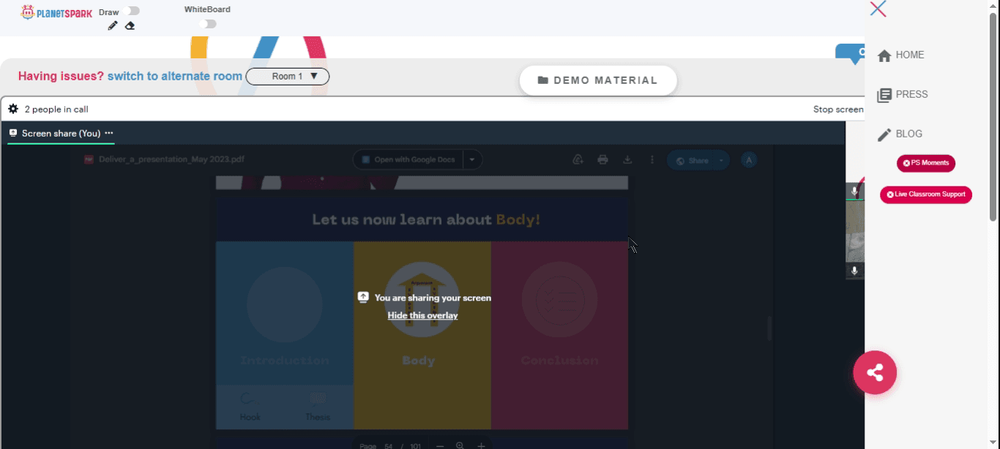Image resolution: width=1000 pixels, height=449 pixels.
Task: Click the Home house icon
Action: point(884,56)
